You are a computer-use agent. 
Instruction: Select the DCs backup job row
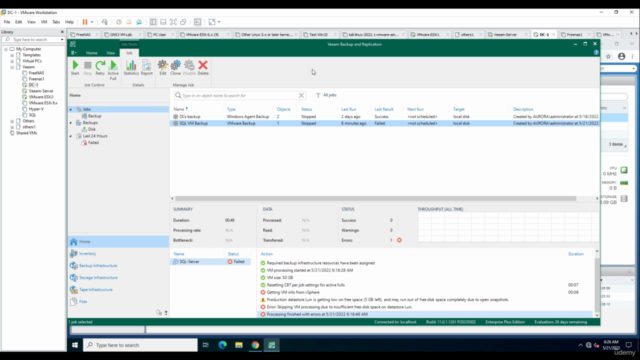point(385,116)
